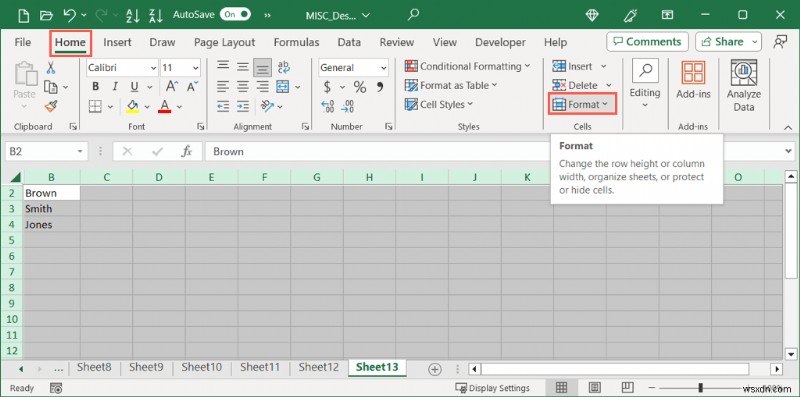
Task: Expand Cell Styles menu
Action: [x=439, y=105]
